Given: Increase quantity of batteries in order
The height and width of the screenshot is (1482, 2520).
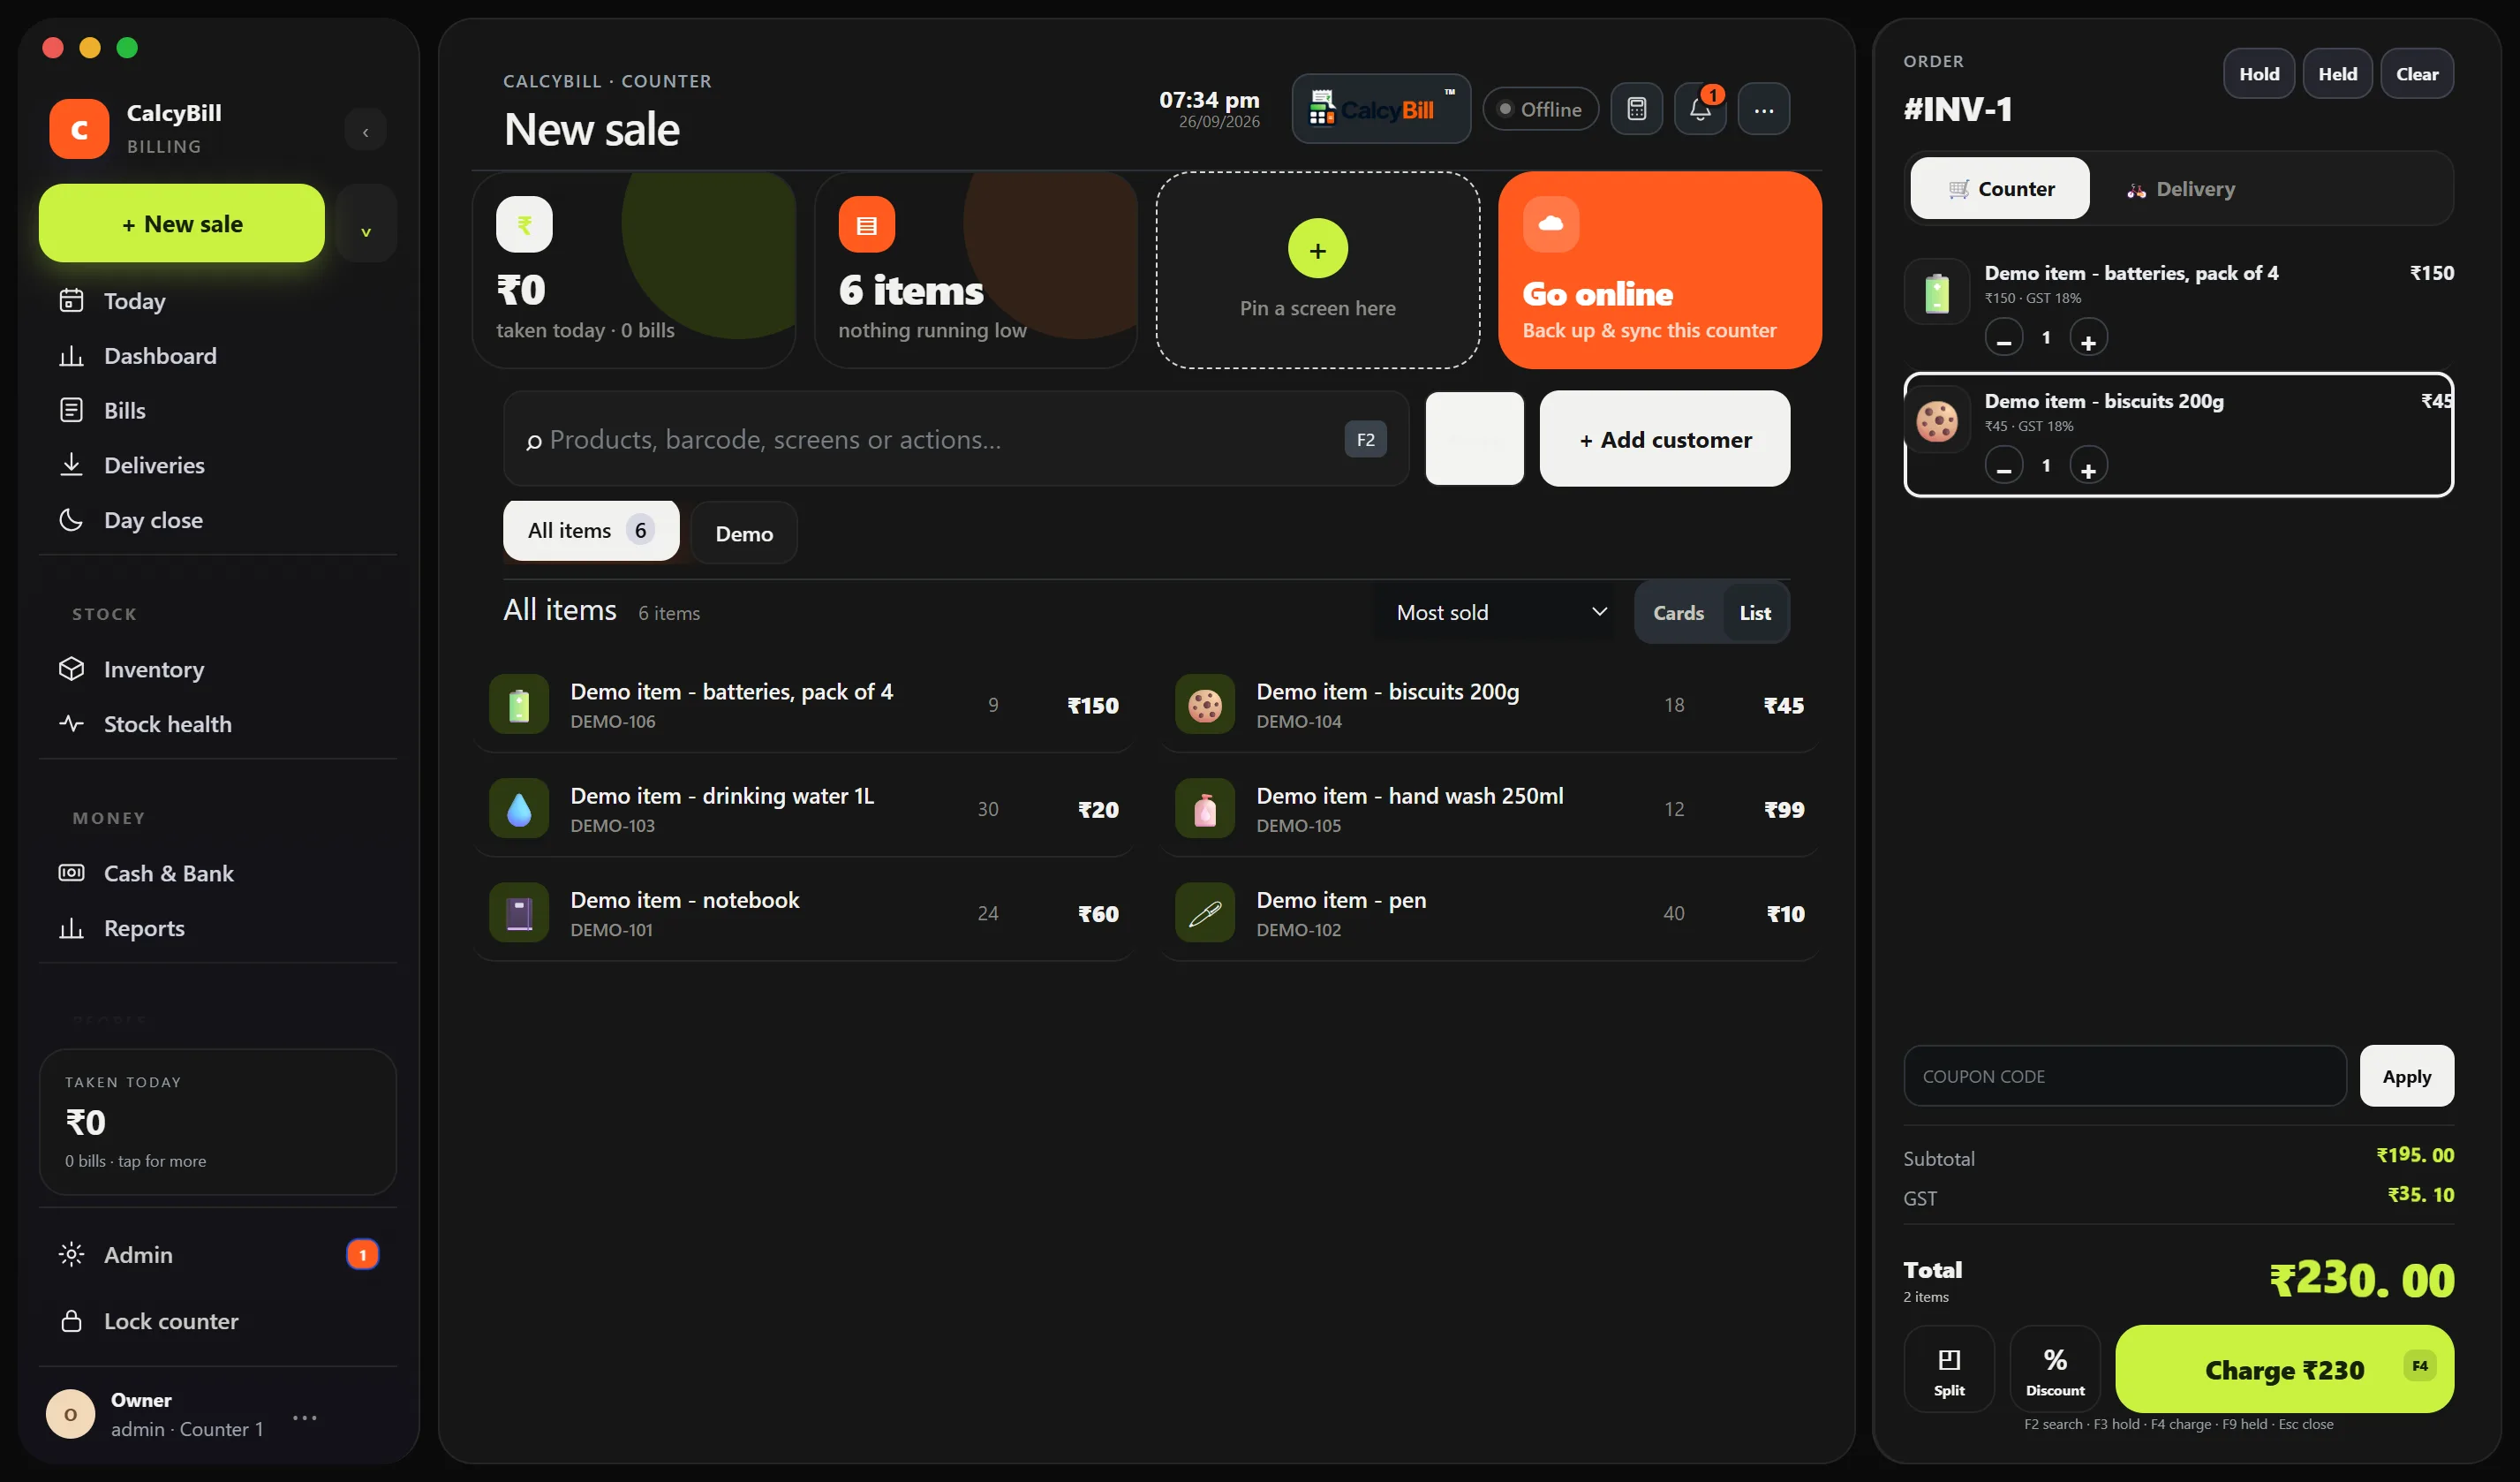Looking at the screenshot, I should 2088,338.
